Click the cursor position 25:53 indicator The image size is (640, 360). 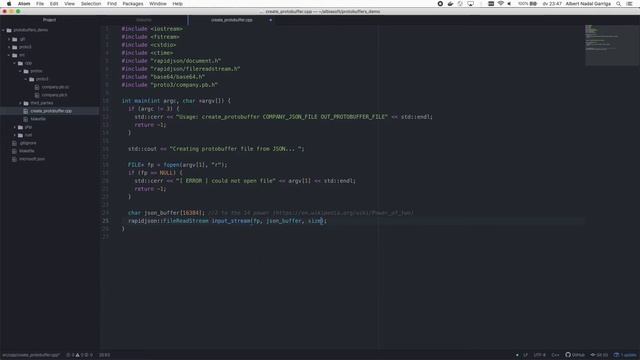[x=104, y=355]
